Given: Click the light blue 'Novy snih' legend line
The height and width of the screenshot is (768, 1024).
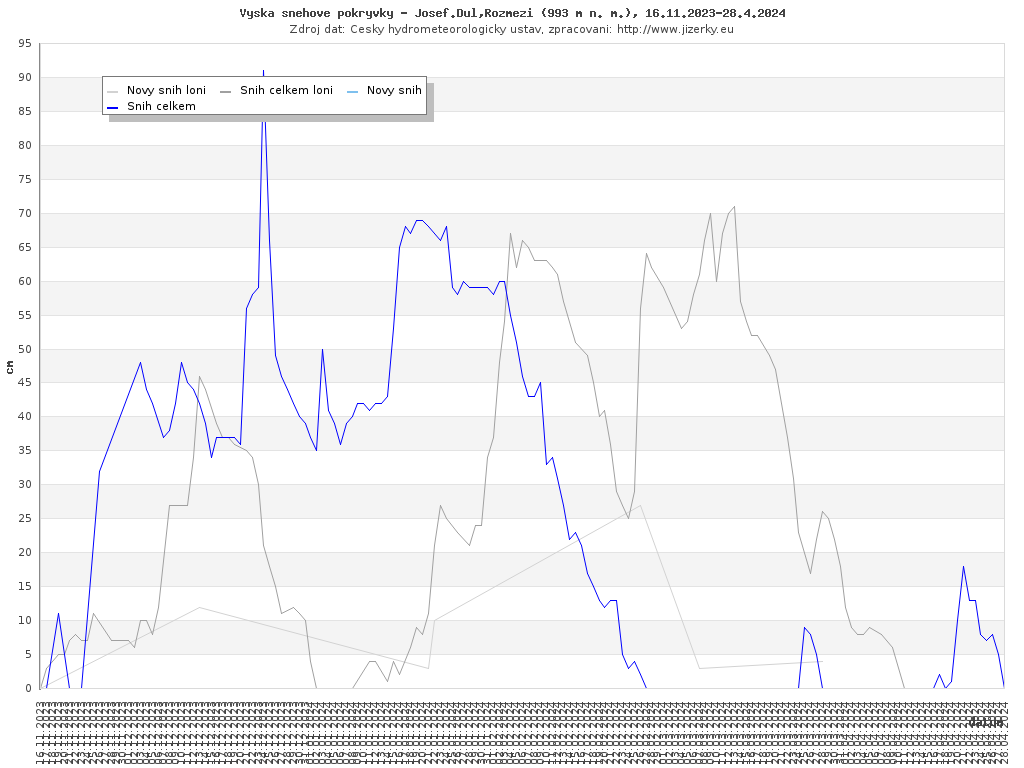Looking at the screenshot, I should [x=352, y=91].
